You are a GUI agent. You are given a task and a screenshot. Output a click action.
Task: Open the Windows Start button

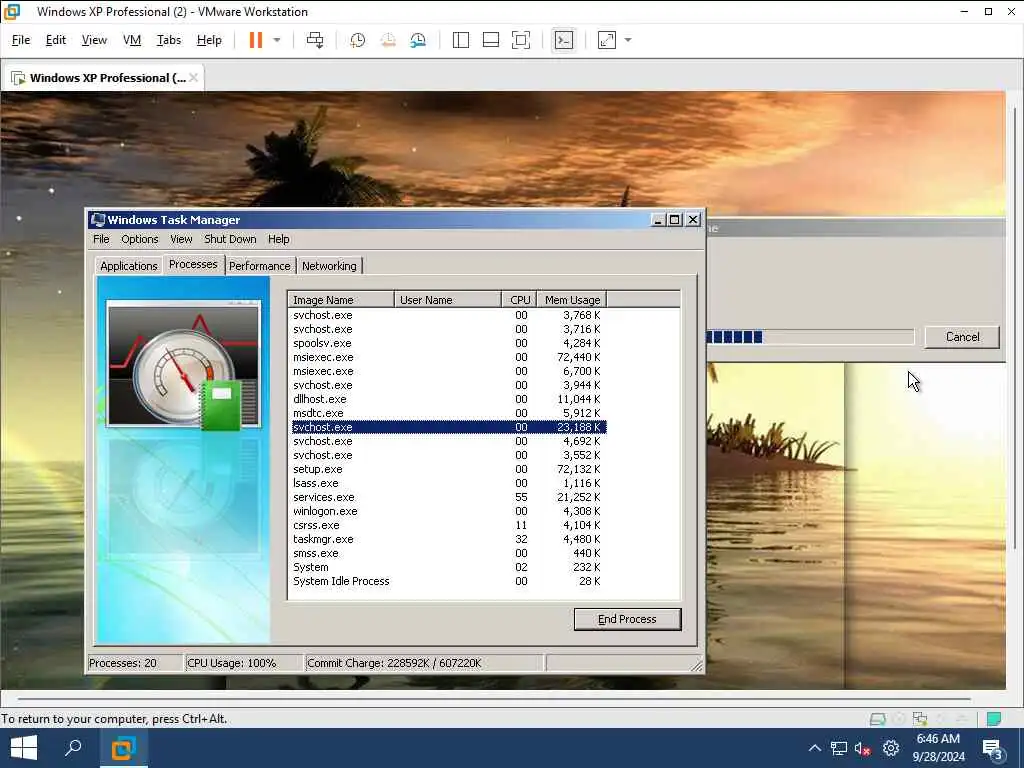pos(24,748)
